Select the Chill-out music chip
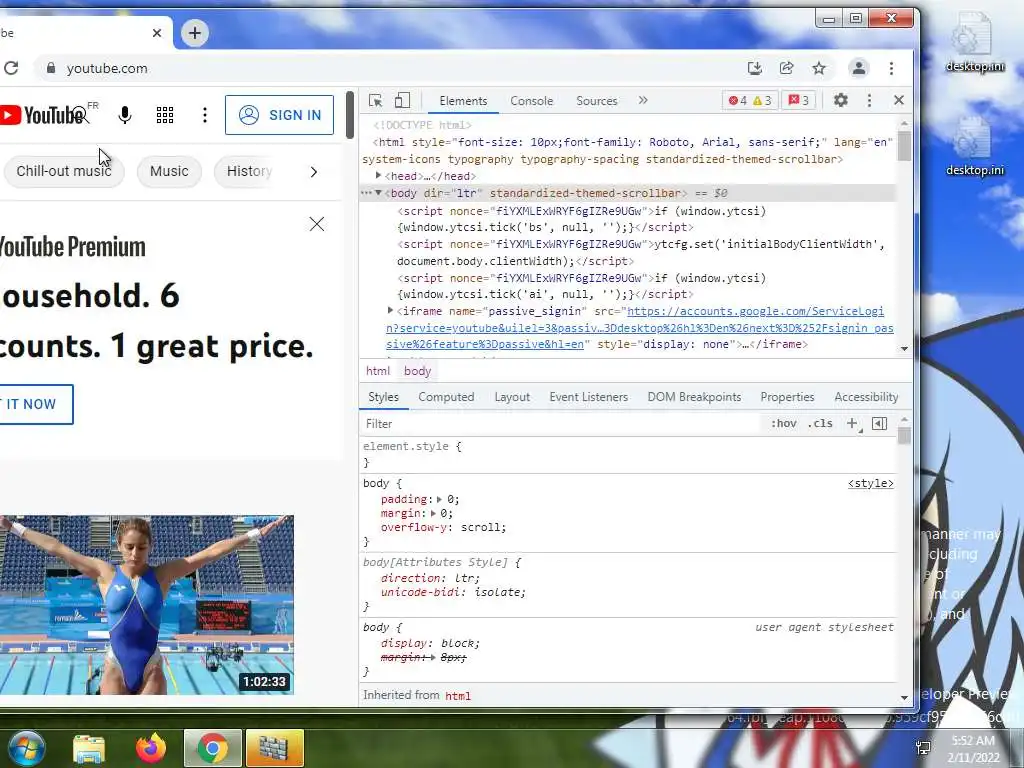Image resolution: width=1024 pixels, height=768 pixels. click(63, 171)
